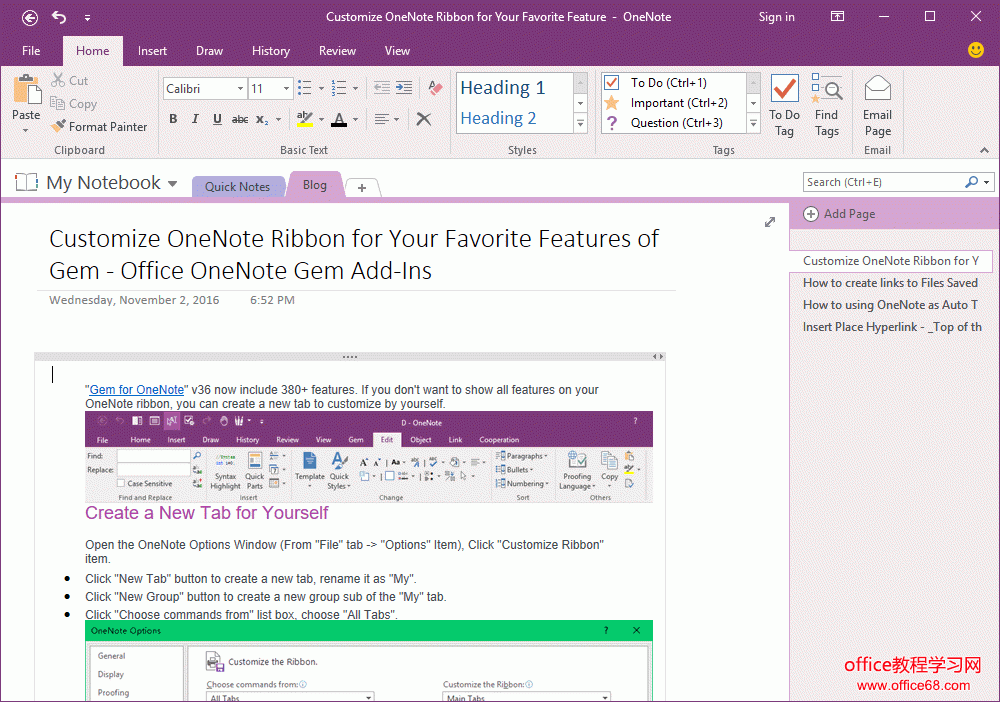Click the Back arrow in title bar
This screenshot has width=1000, height=702.
pos(29,17)
